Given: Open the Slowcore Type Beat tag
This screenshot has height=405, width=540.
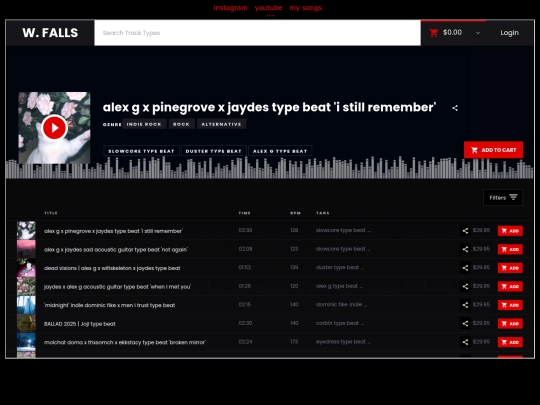Looking at the screenshot, I should [x=141, y=151].
